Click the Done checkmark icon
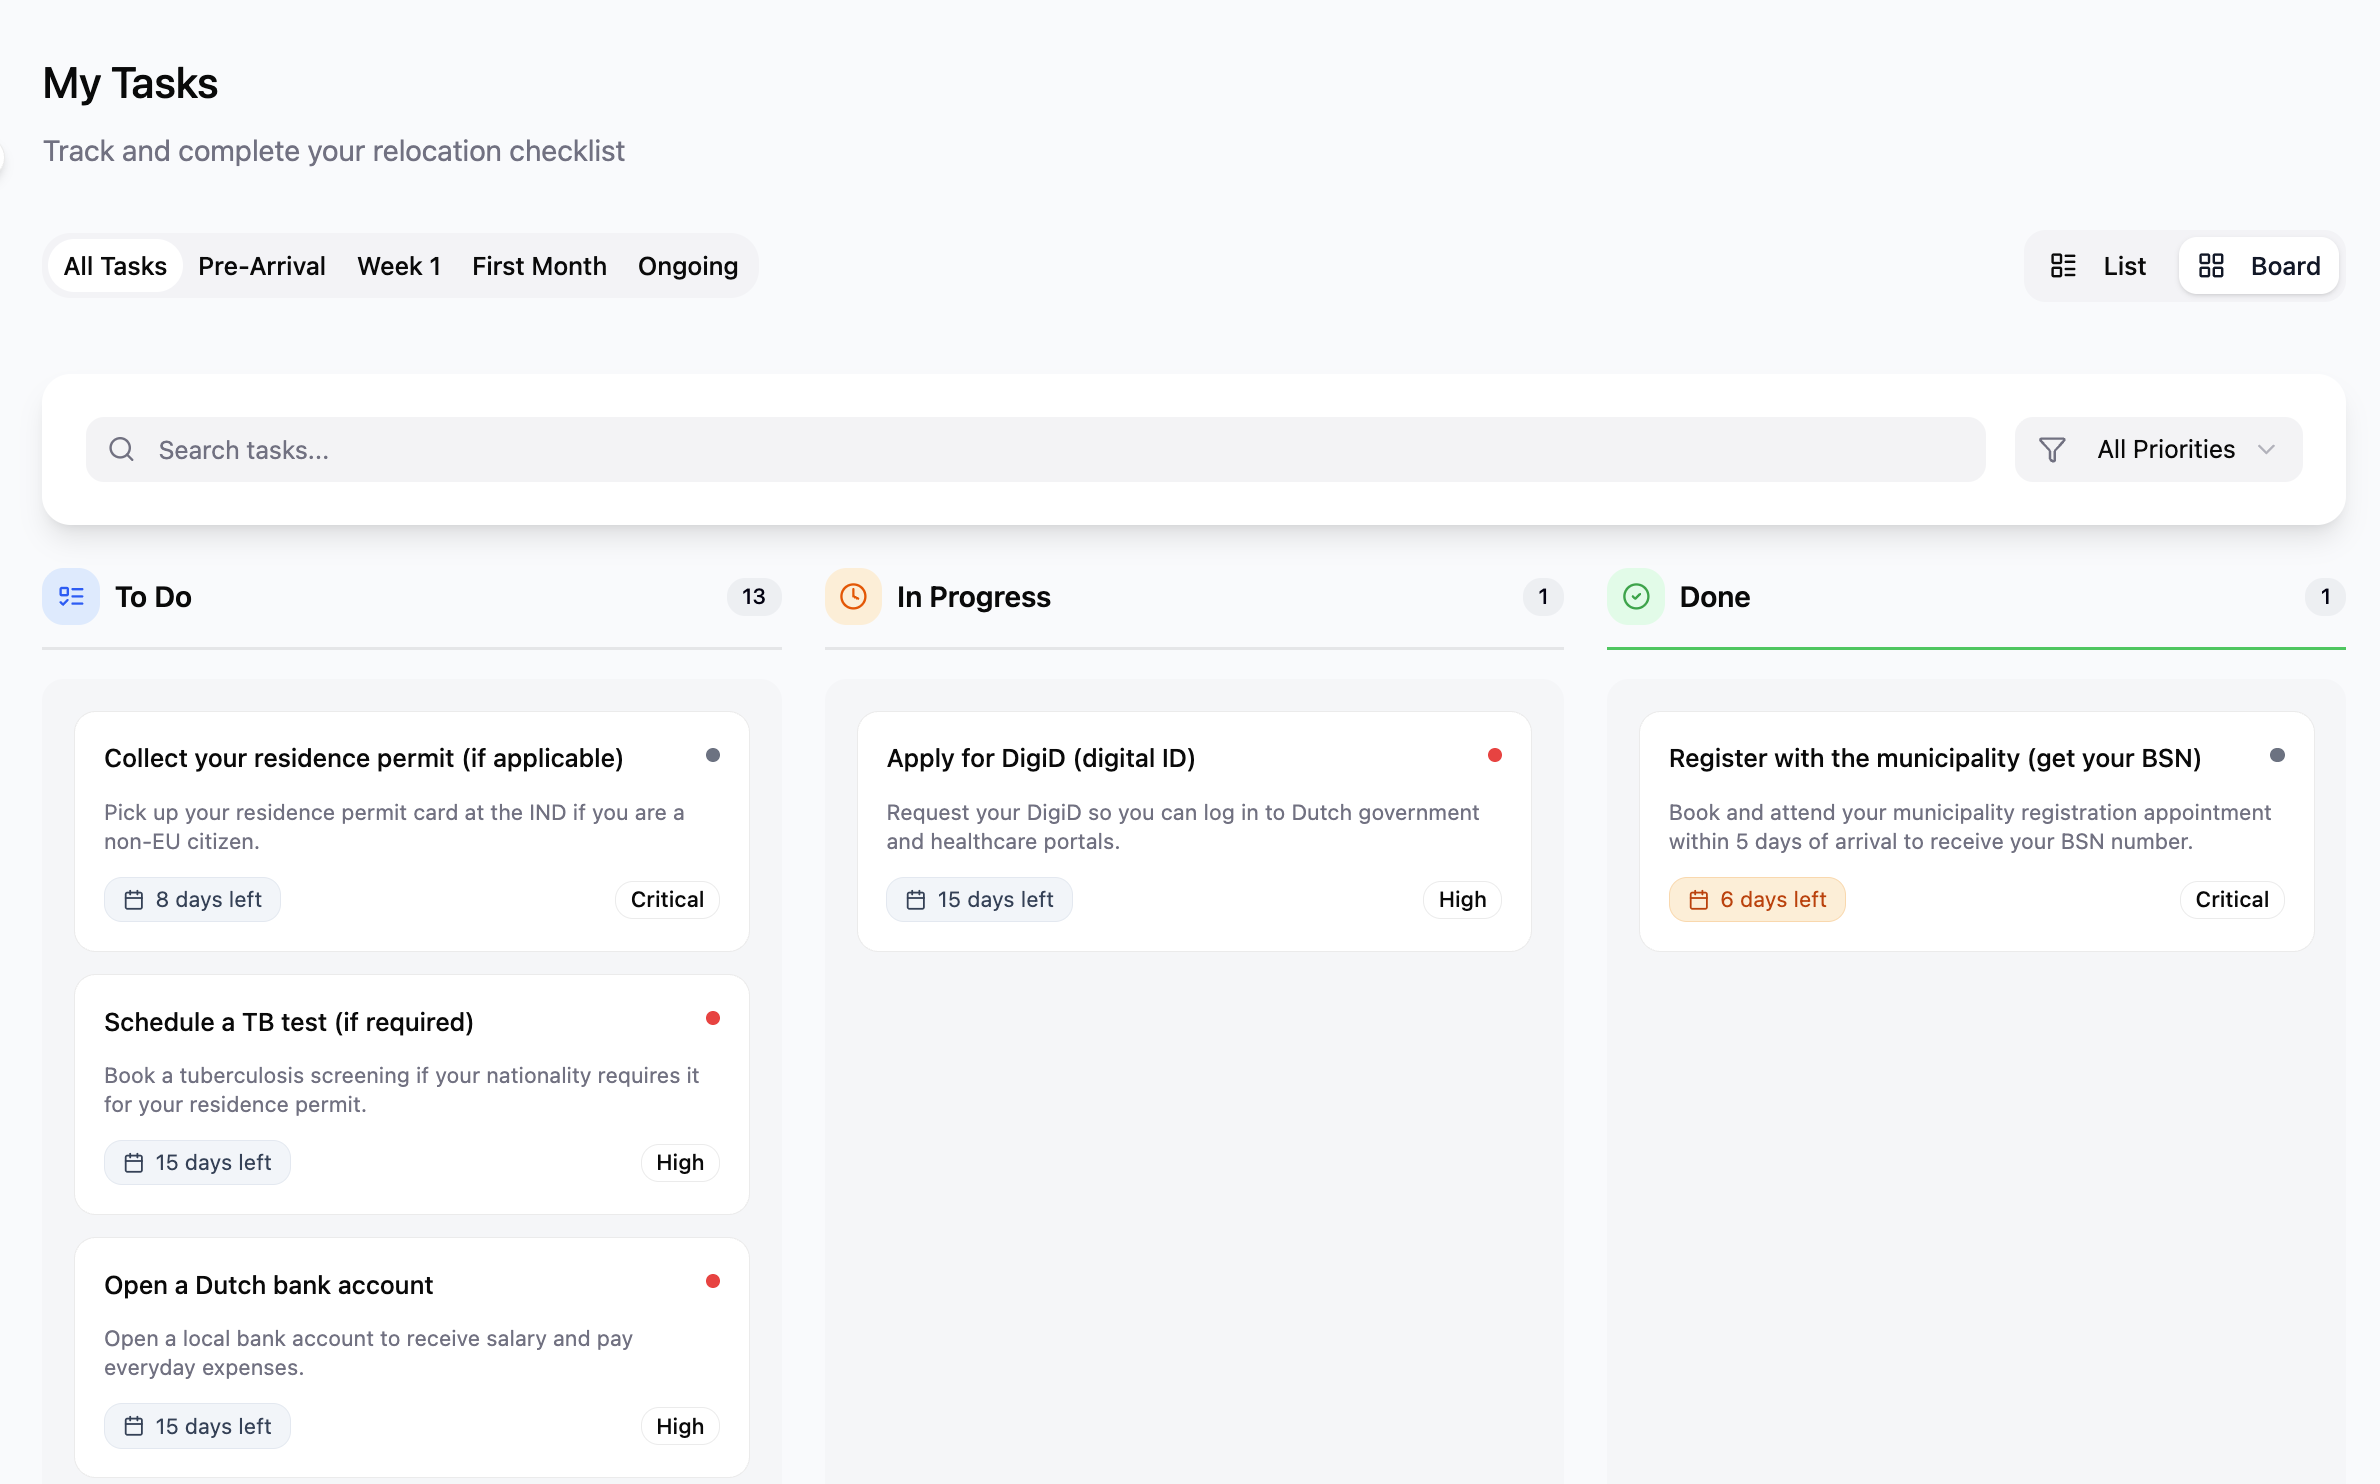 pyautogui.click(x=1635, y=596)
